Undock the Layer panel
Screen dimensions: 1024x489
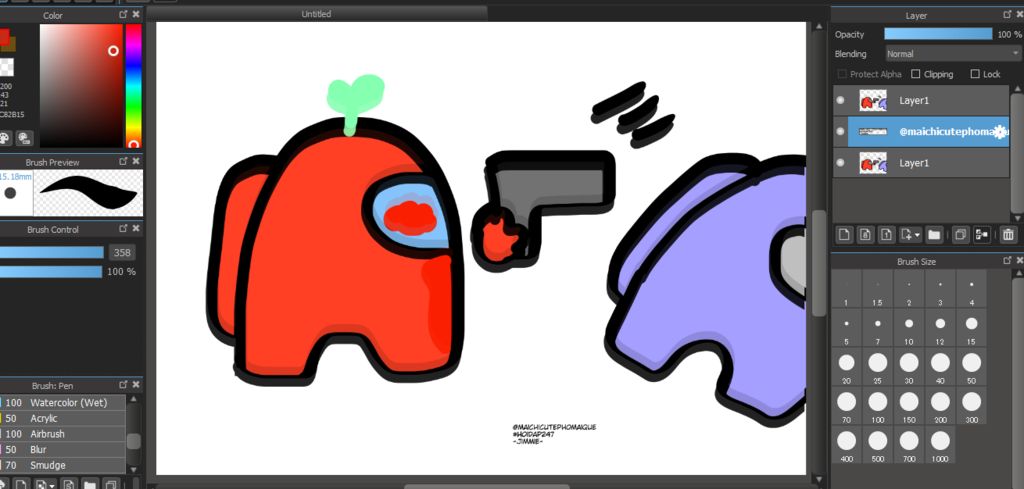[x=1006, y=14]
